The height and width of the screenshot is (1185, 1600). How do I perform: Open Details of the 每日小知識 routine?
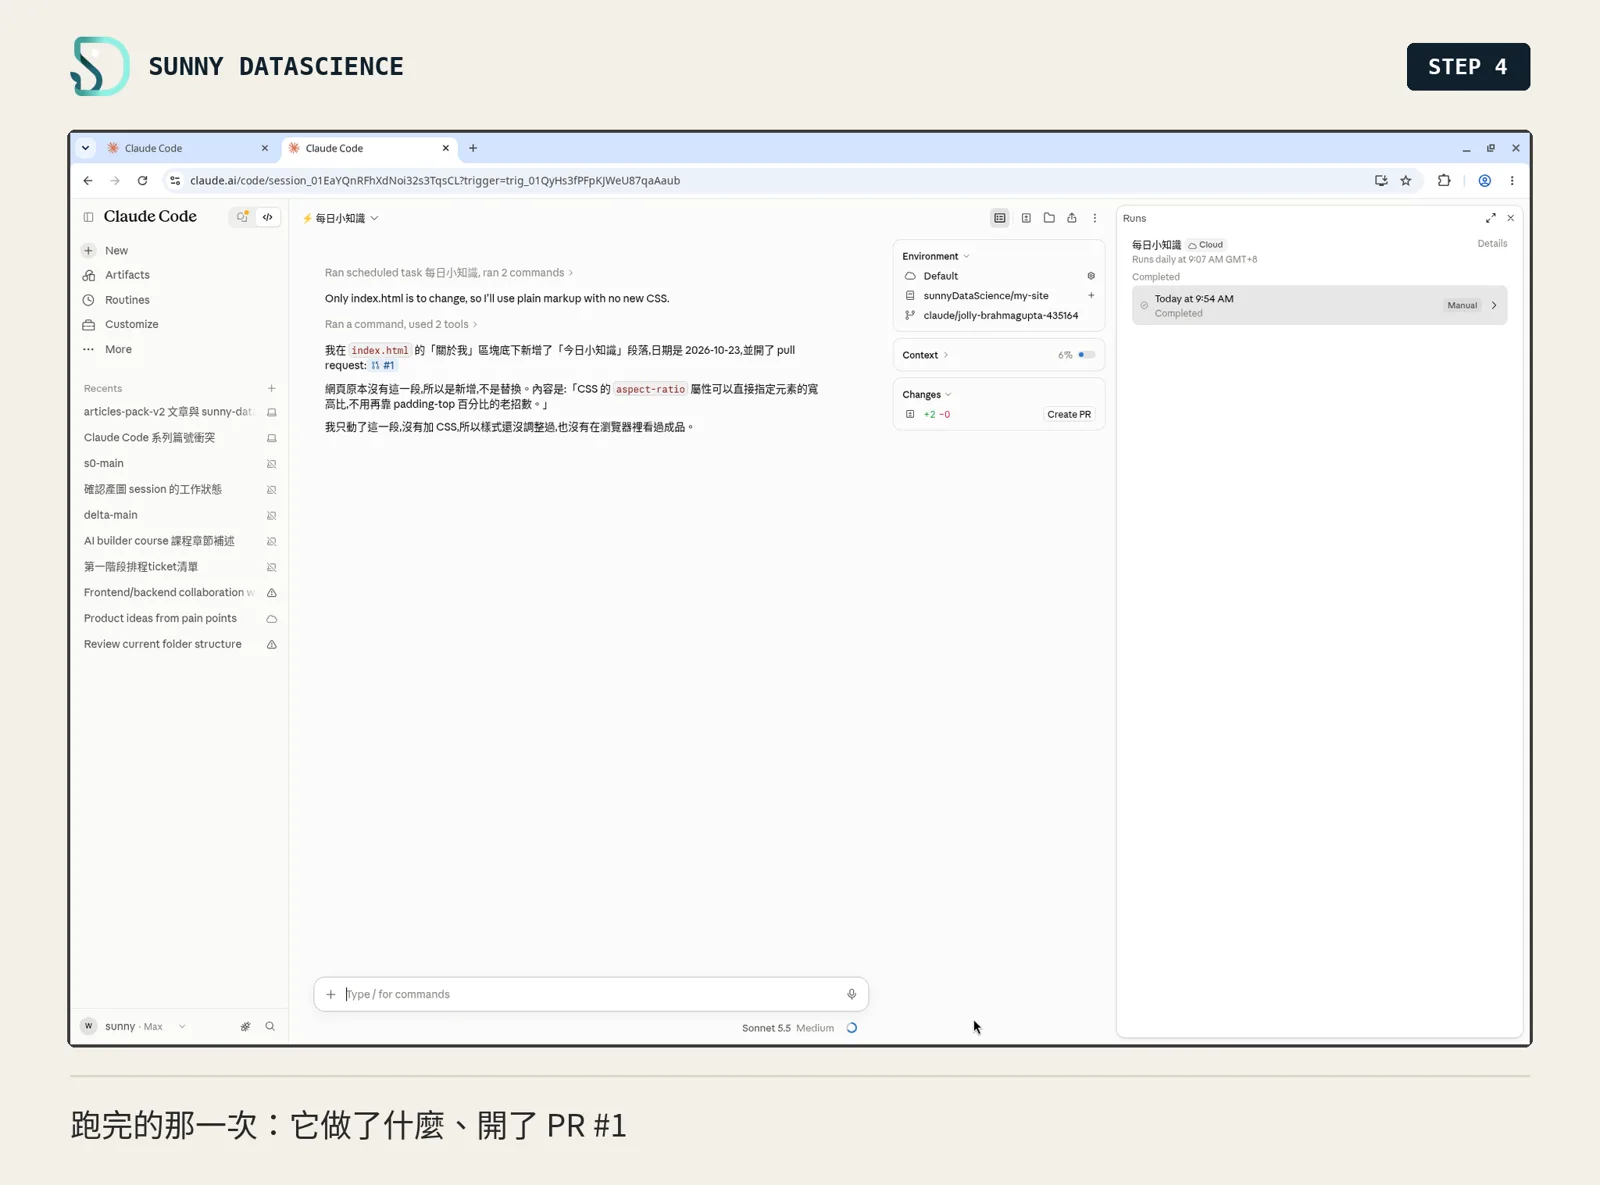pyautogui.click(x=1492, y=244)
